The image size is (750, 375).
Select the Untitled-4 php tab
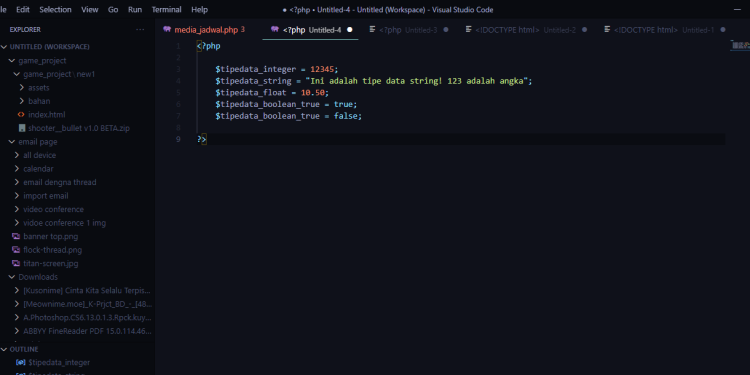click(310, 30)
